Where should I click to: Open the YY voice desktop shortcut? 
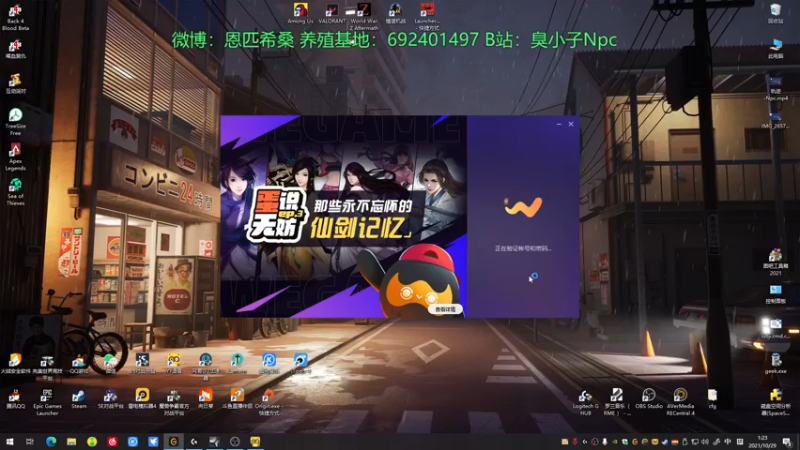tap(173, 364)
